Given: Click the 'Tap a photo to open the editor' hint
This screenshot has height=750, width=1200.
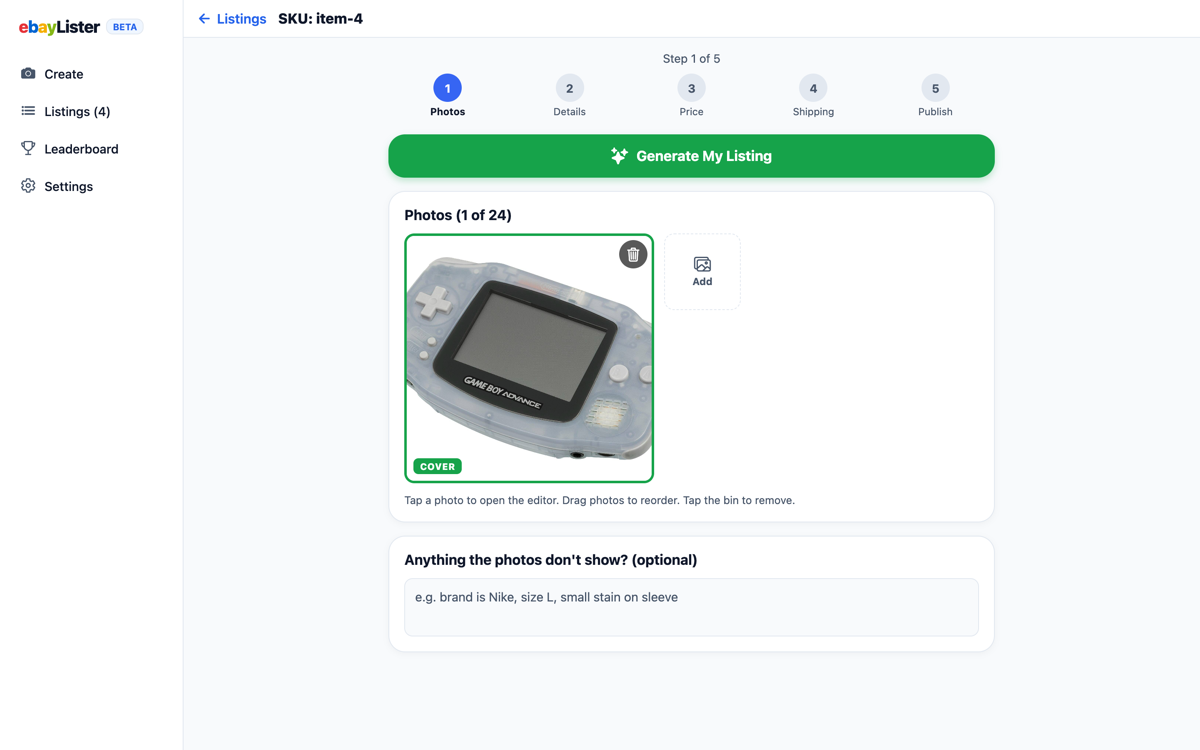Looking at the screenshot, I should pyautogui.click(x=599, y=500).
